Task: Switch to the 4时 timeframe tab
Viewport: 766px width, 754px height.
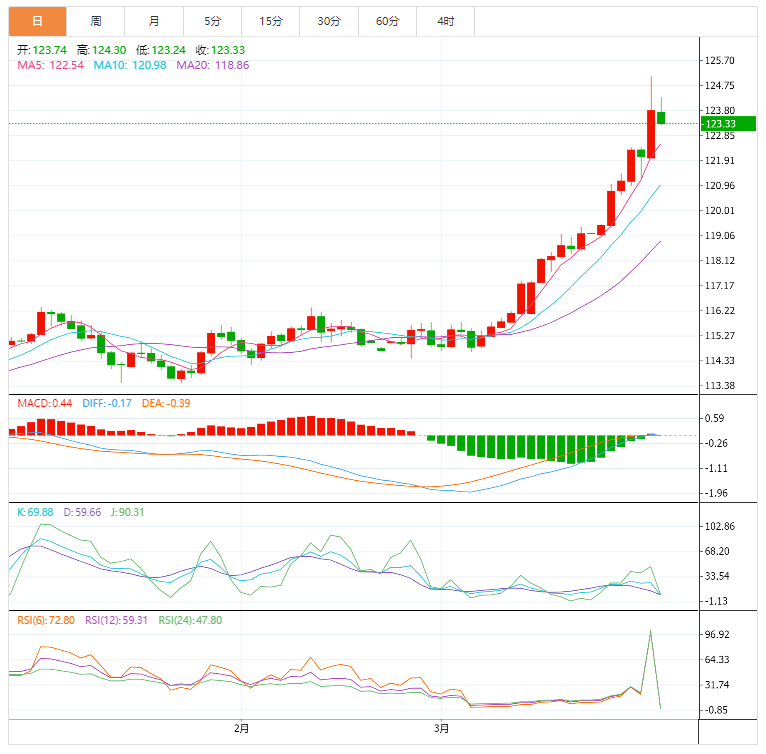Action: [445, 21]
